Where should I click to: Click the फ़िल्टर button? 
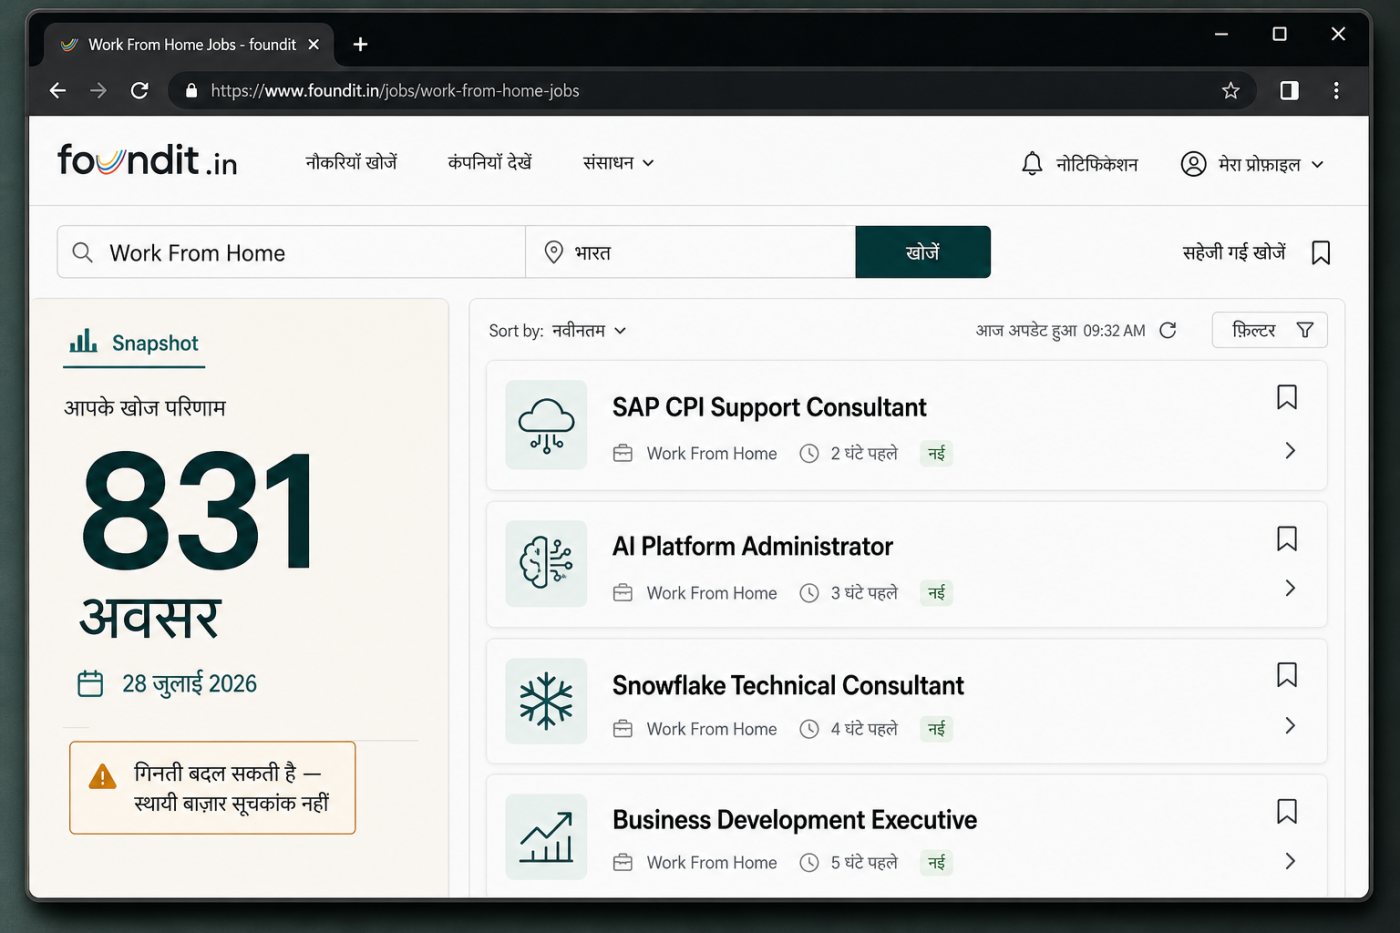(x=1270, y=330)
